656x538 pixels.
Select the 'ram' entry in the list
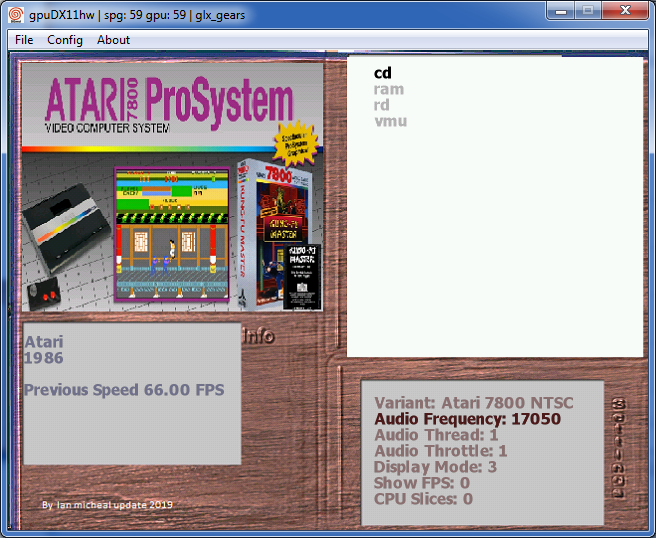[389, 89]
